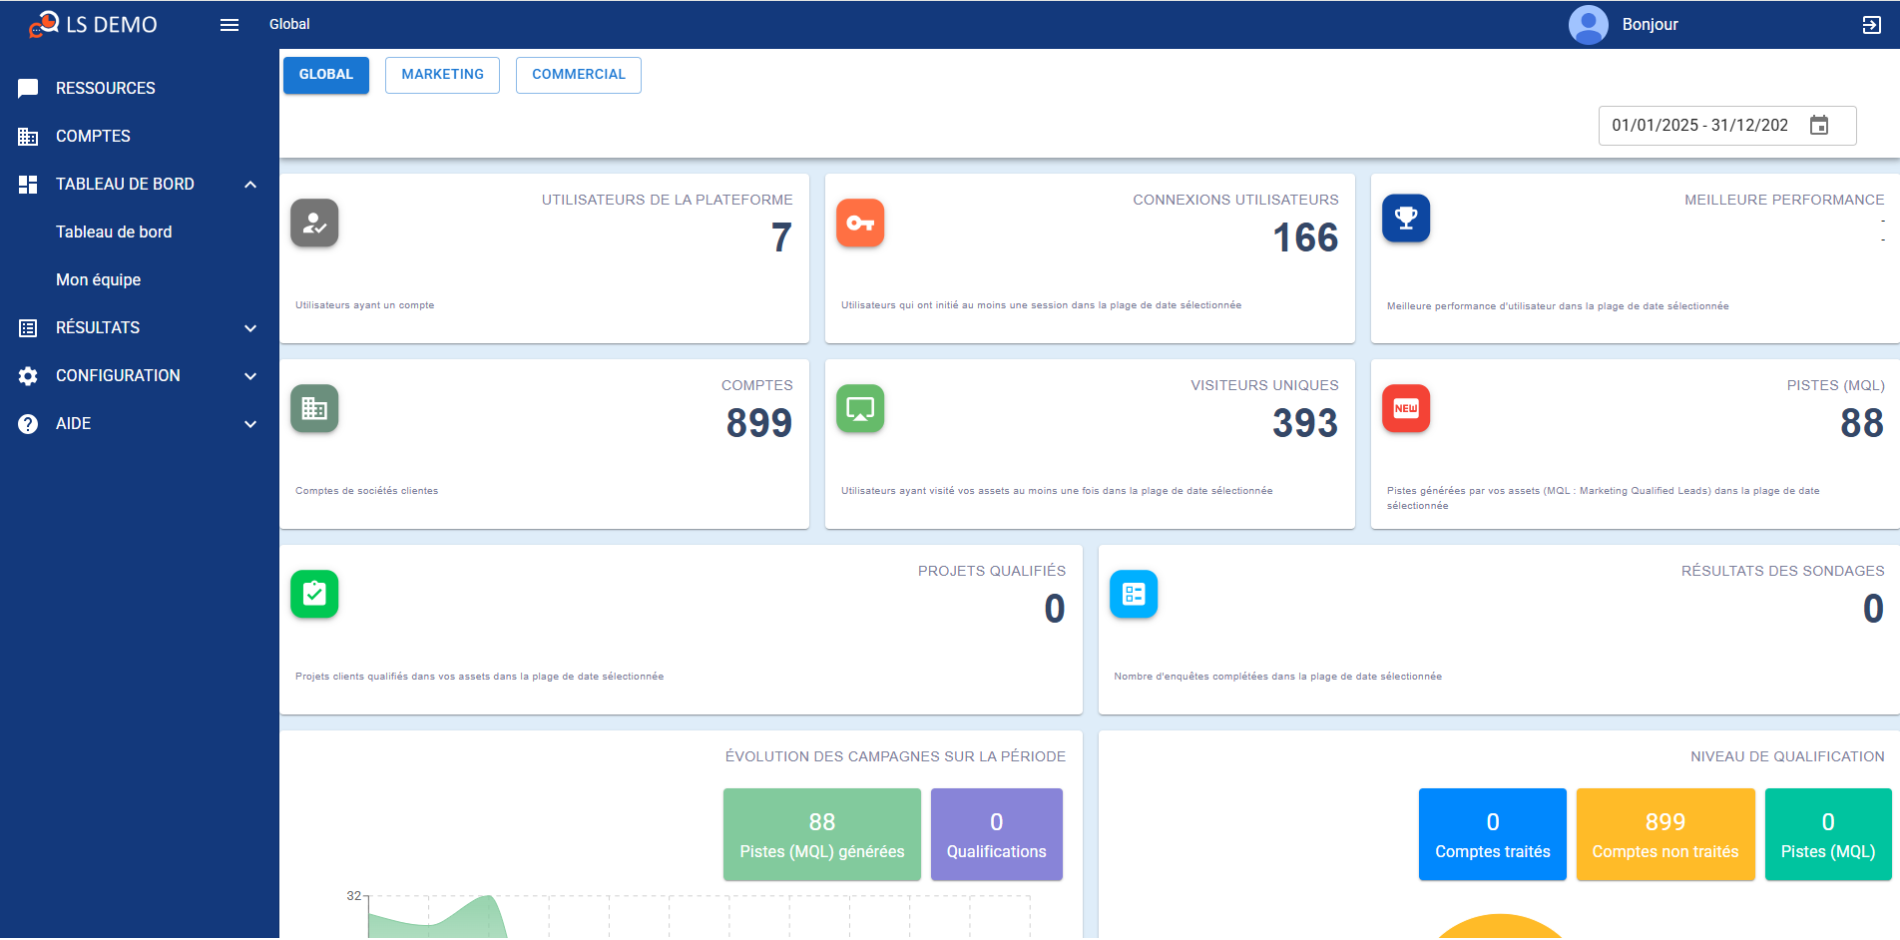Click the yellow qualification pie chart
Viewport: 1900px width, 940px height.
click(1500, 927)
